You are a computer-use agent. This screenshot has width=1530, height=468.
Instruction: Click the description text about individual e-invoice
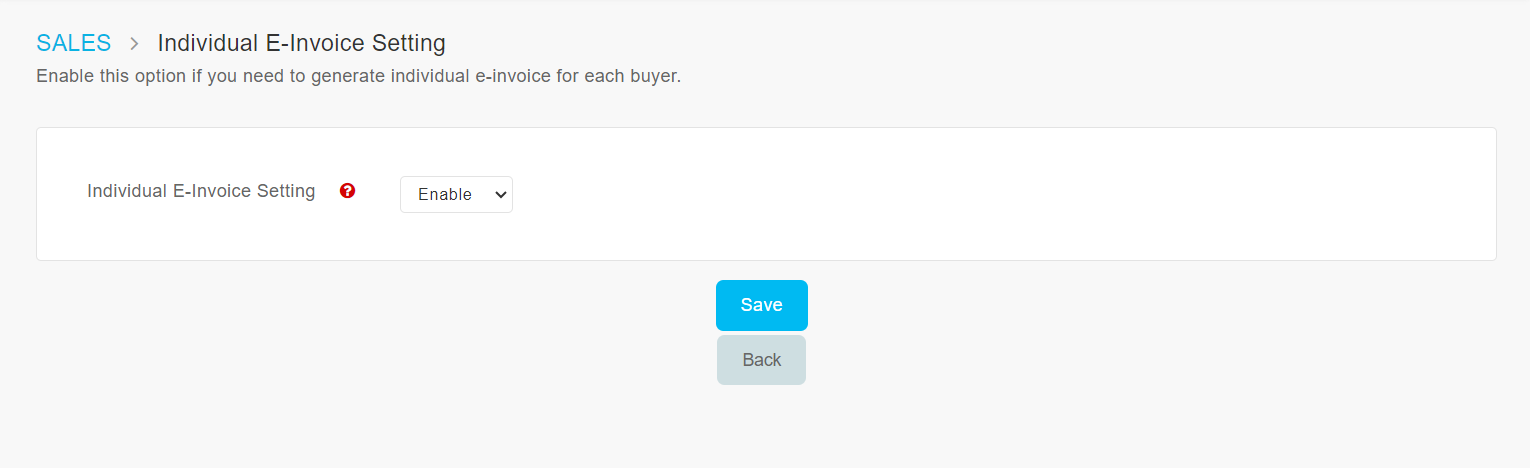(x=358, y=76)
